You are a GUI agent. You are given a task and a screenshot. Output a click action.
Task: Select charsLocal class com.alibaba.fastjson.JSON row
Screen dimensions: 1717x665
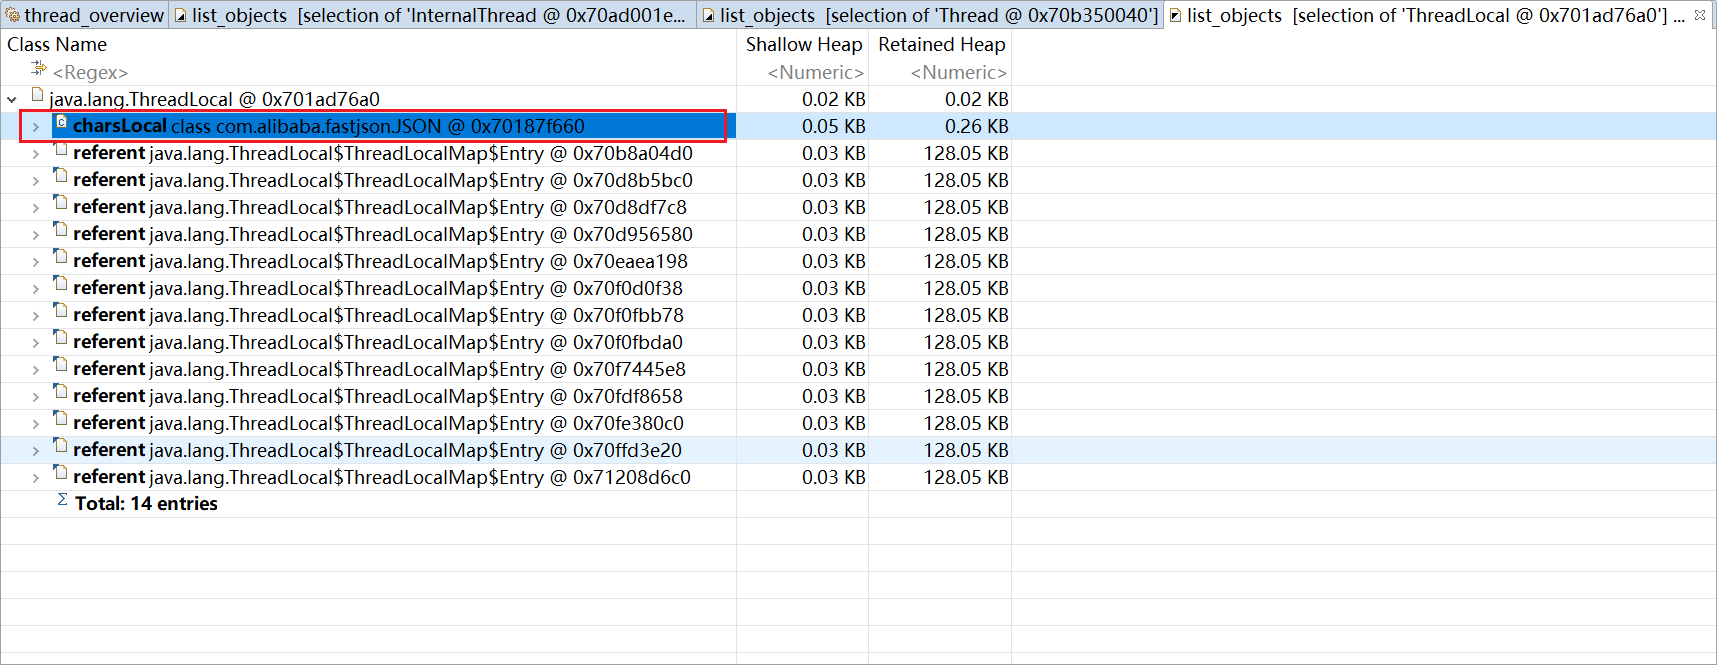click(x=329, y=126)
